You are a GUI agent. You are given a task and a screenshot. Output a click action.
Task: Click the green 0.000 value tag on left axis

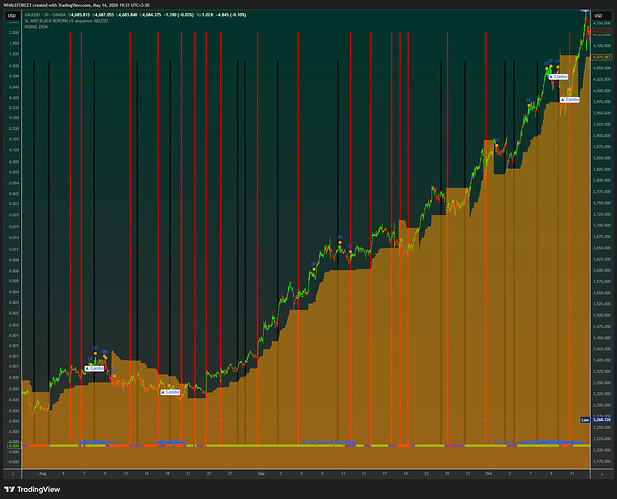pos(13,446)
